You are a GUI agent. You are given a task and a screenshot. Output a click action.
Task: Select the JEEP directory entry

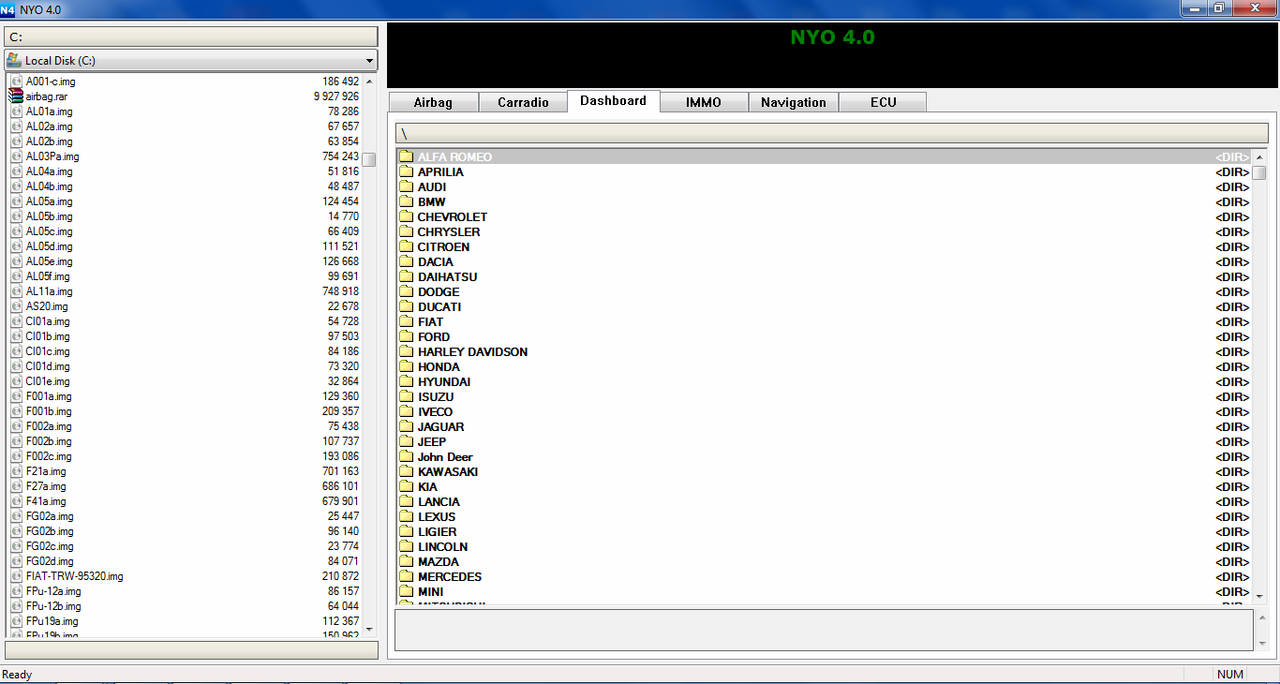pyautogui.click(x=824, y=442)
